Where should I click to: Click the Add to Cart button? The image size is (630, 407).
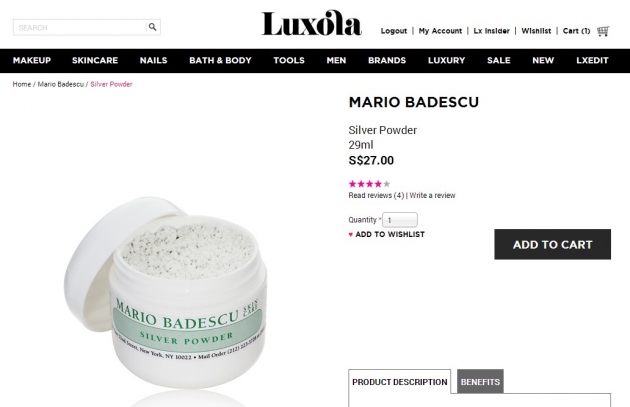pyautogui.click(x=552, y=244)
